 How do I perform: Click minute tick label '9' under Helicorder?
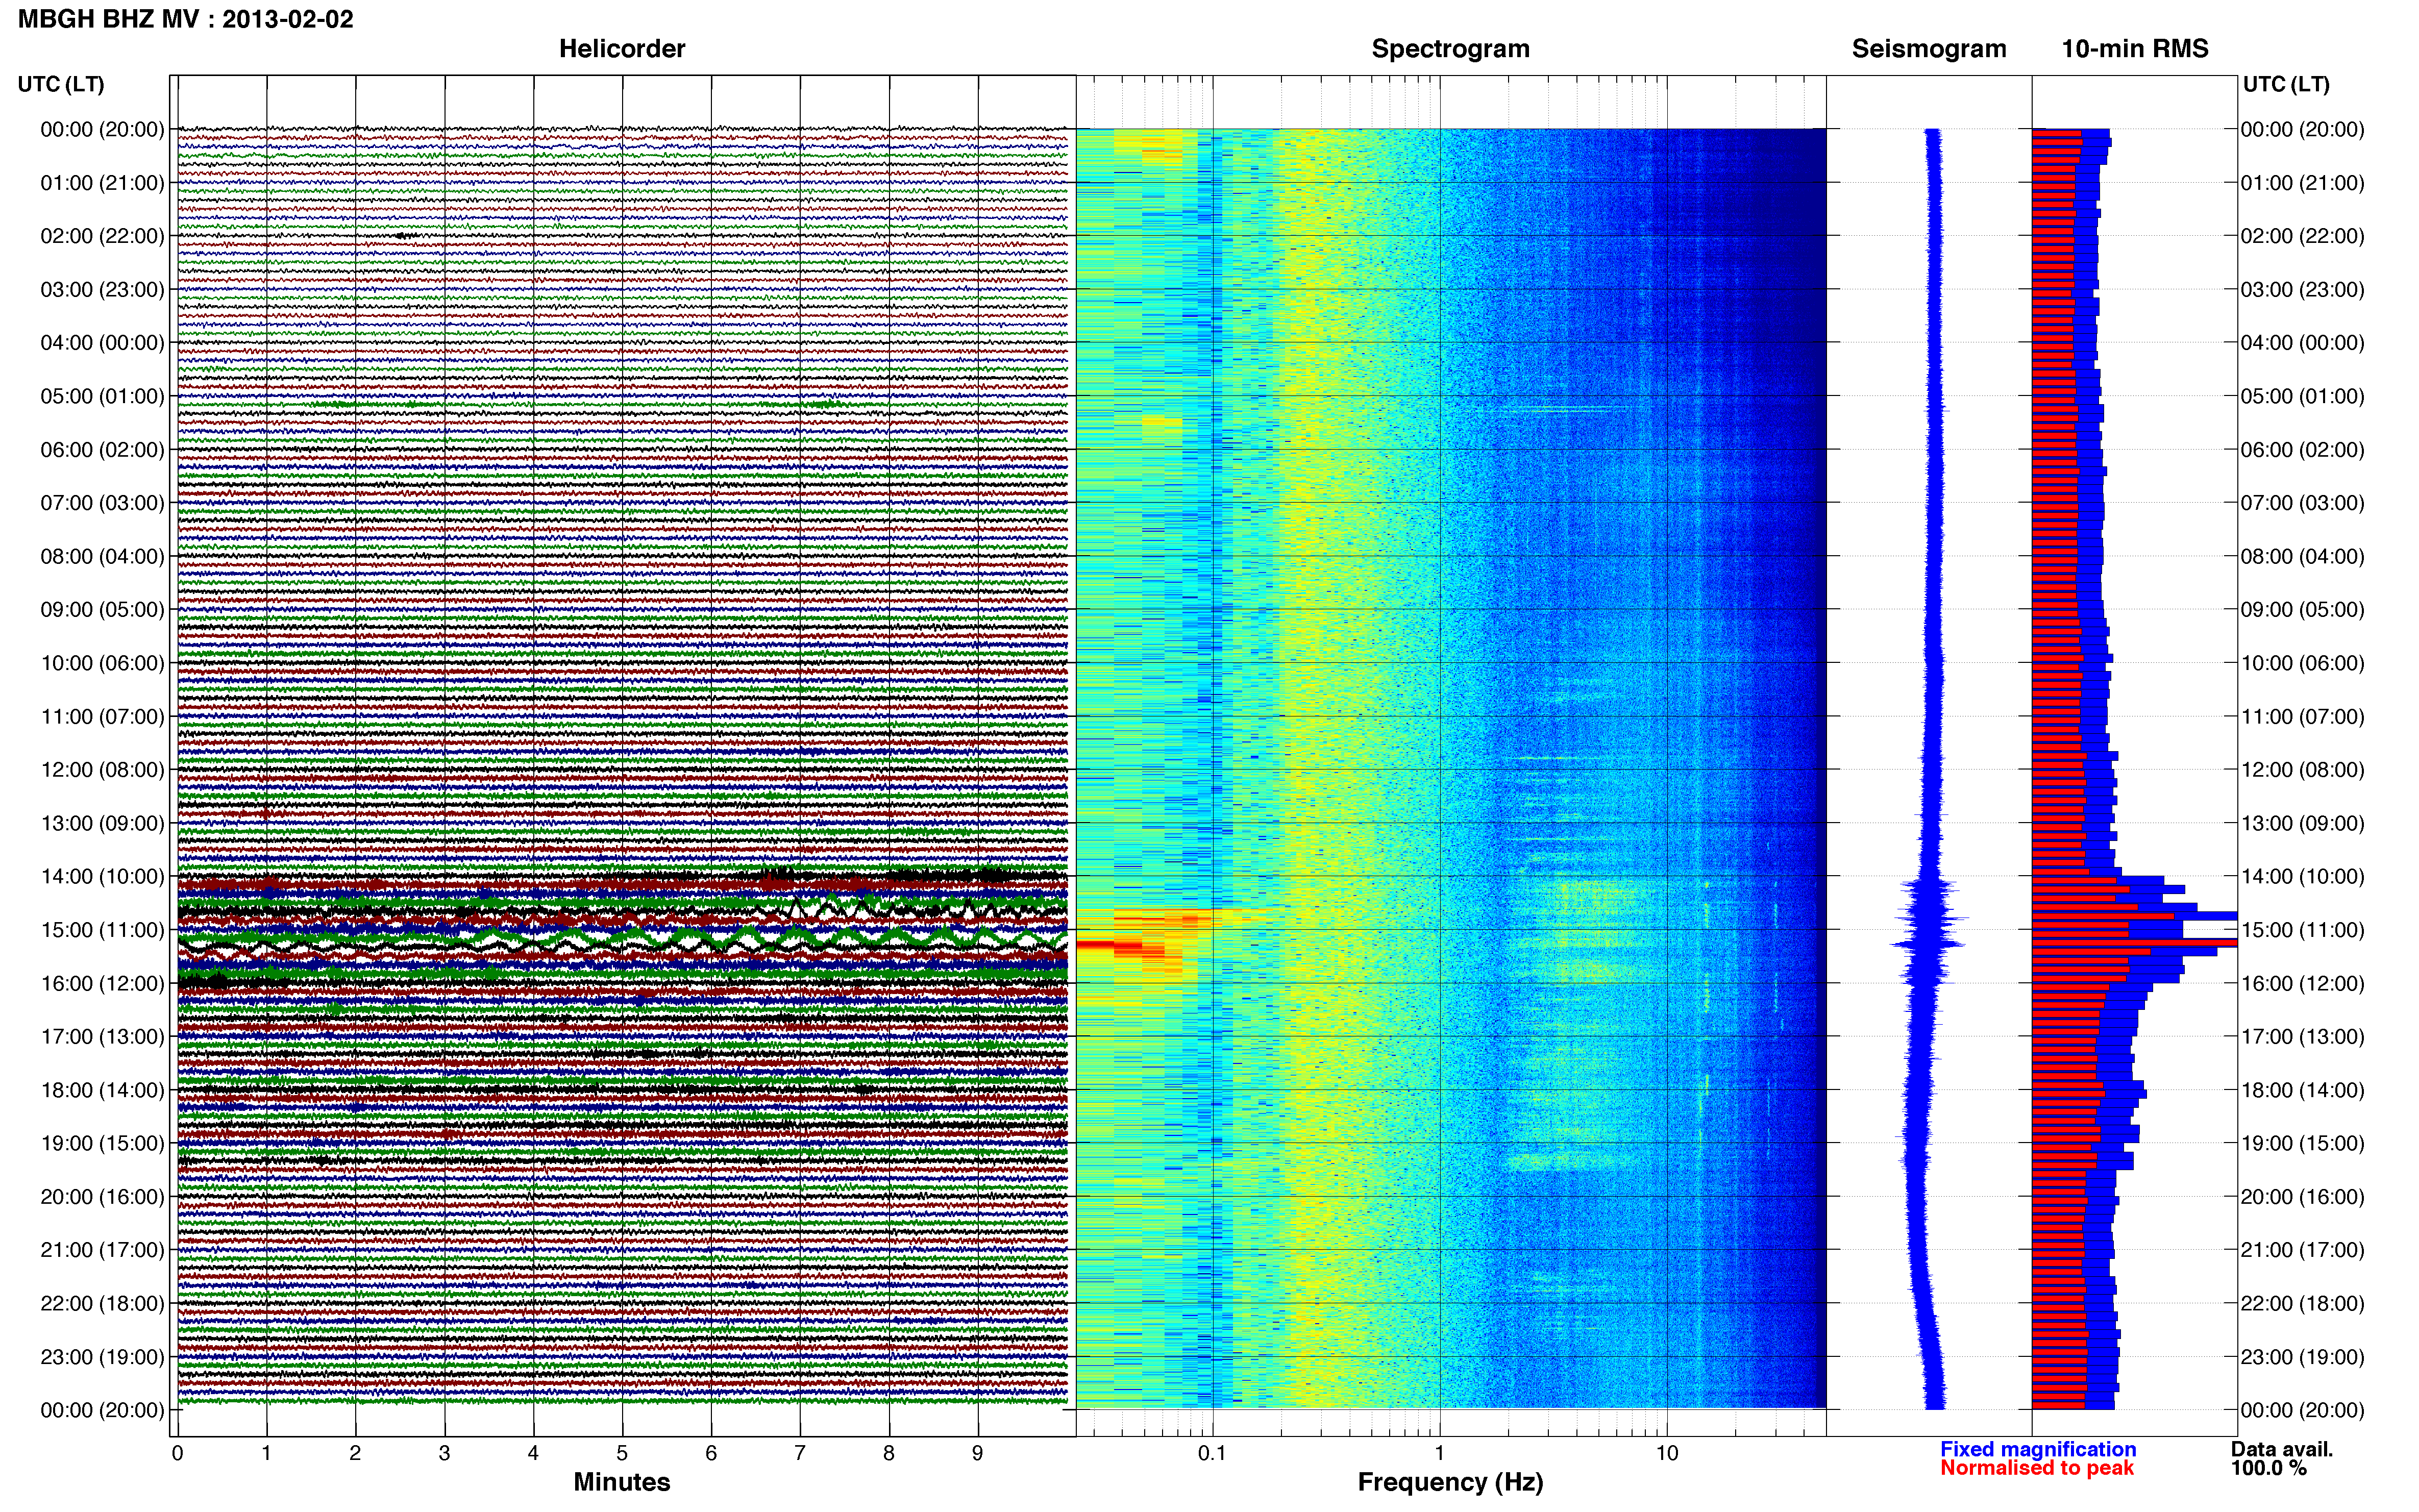tap(977, 1453)
